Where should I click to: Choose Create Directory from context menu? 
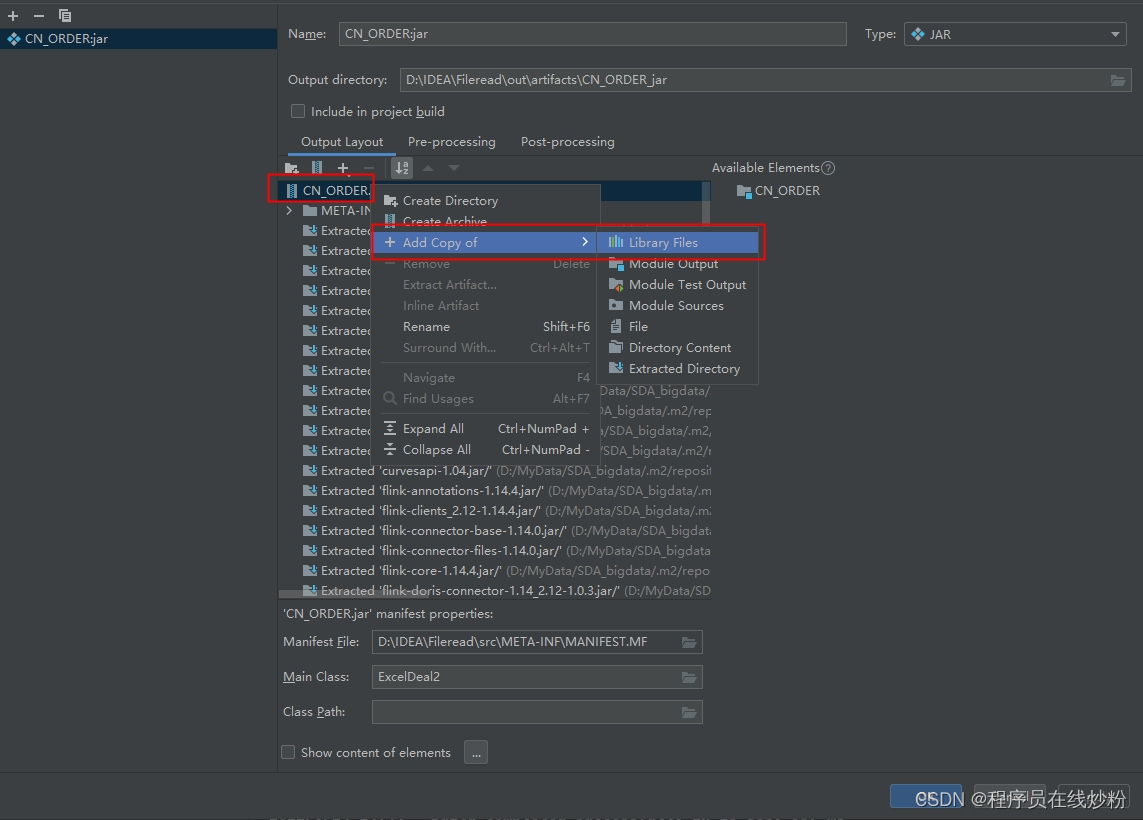485,200
